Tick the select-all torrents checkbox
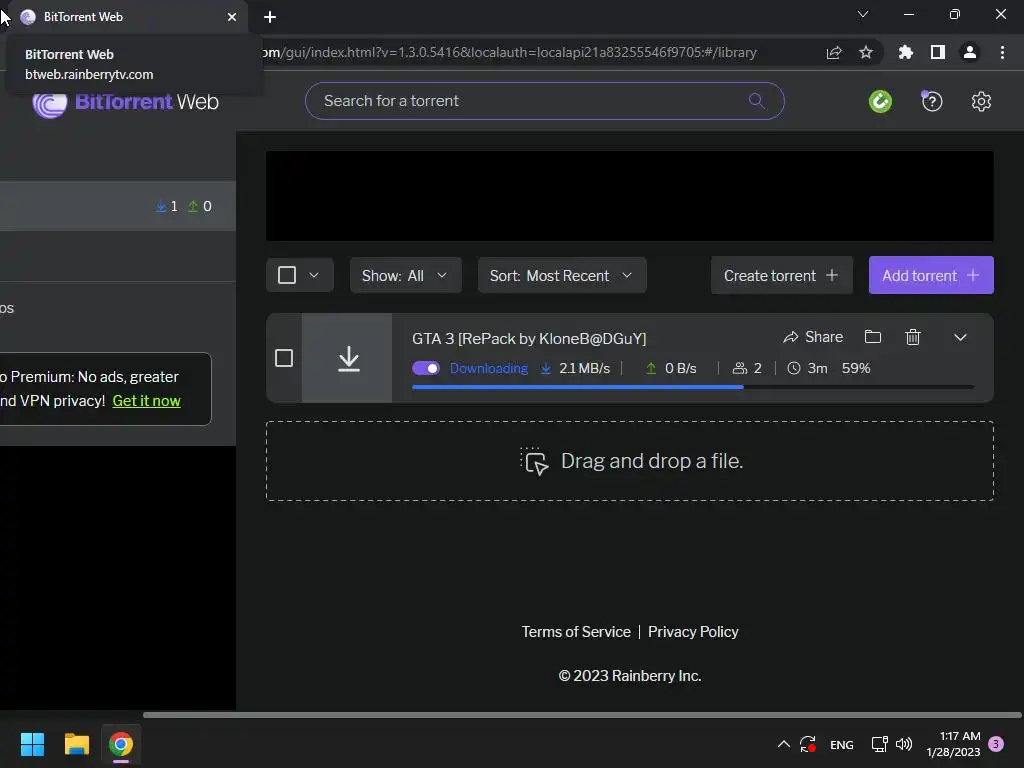 coord(287,275)
